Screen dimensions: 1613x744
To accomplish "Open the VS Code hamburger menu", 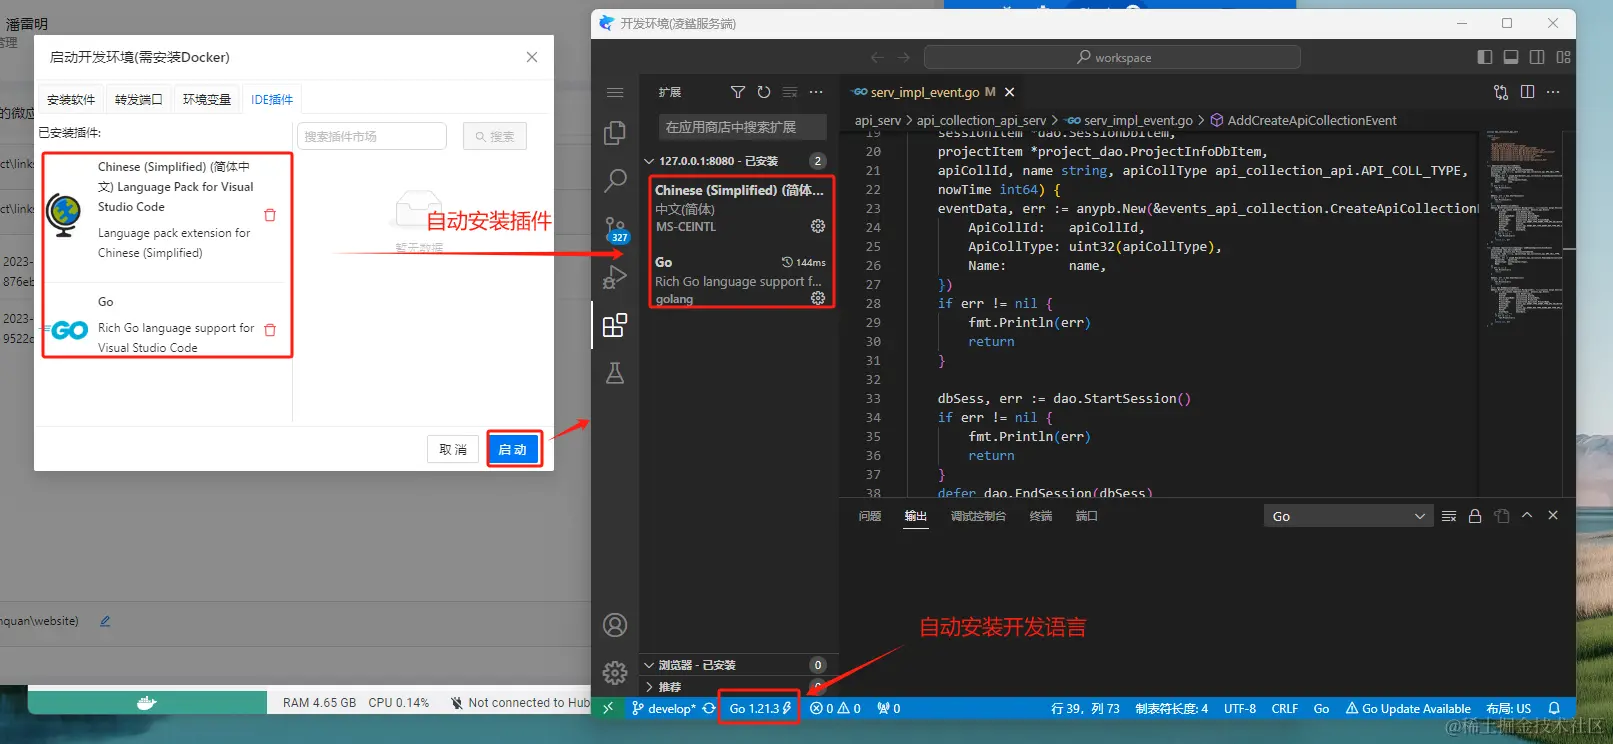I will [615, 92].
